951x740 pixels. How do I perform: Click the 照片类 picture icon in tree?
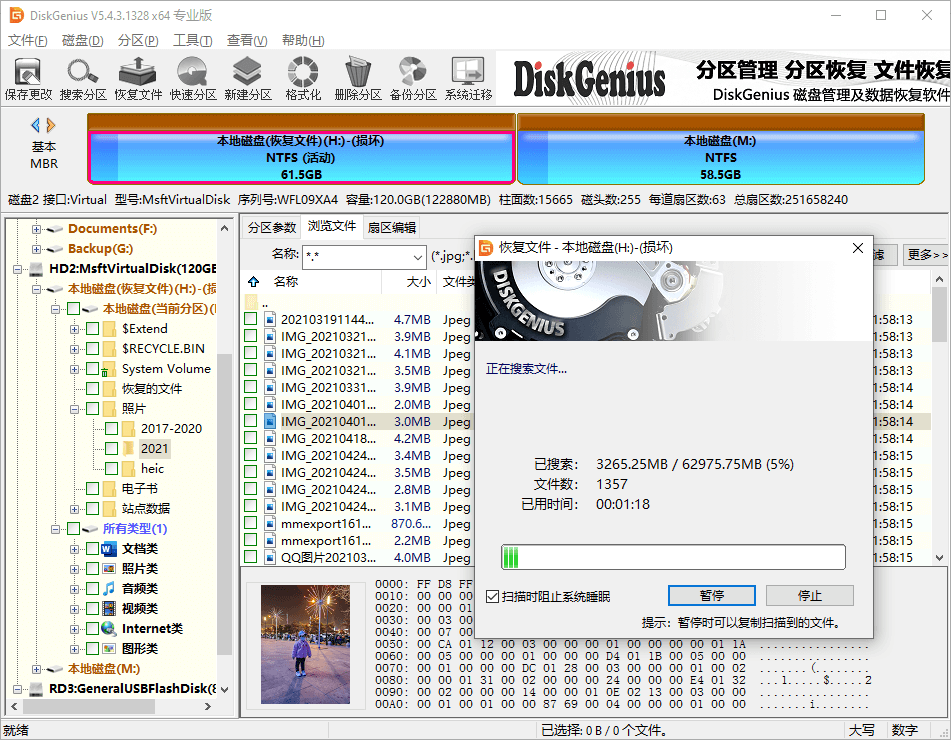[x=109, y=569]
